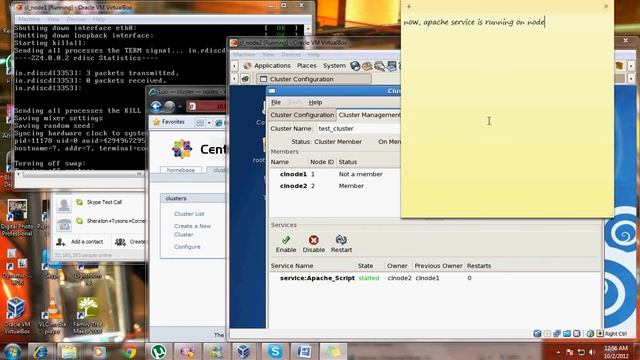640x360 pixels.
Task: Click the Disable service icon
Action: click(313, 244)
